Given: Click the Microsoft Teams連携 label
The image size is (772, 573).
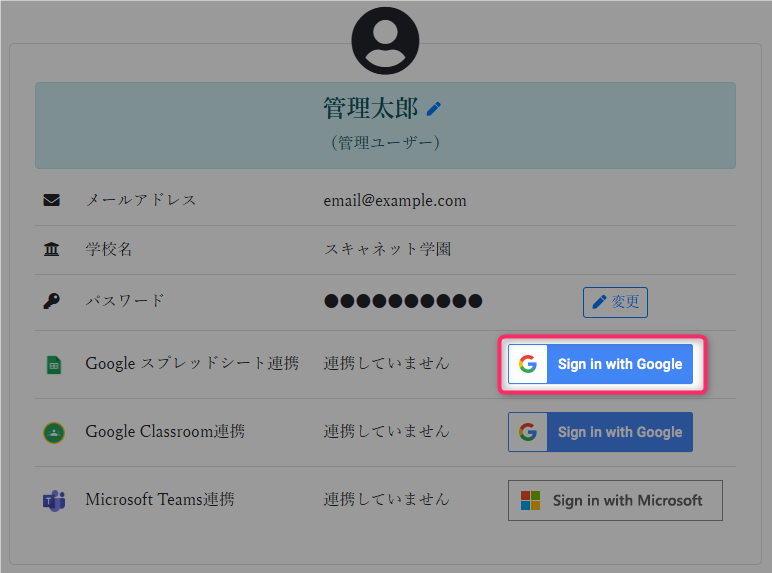Looking at the screenshot, I should (x=160, y=500).
